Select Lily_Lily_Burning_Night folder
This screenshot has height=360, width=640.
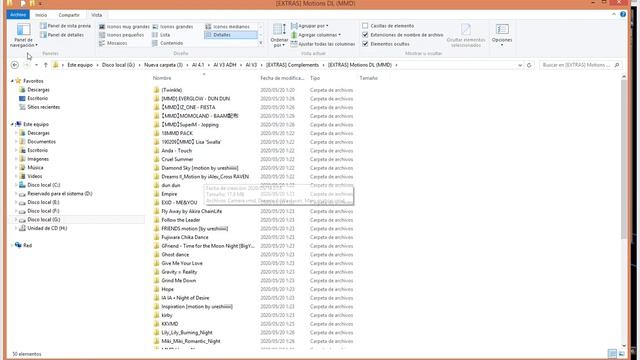(187, 333)
